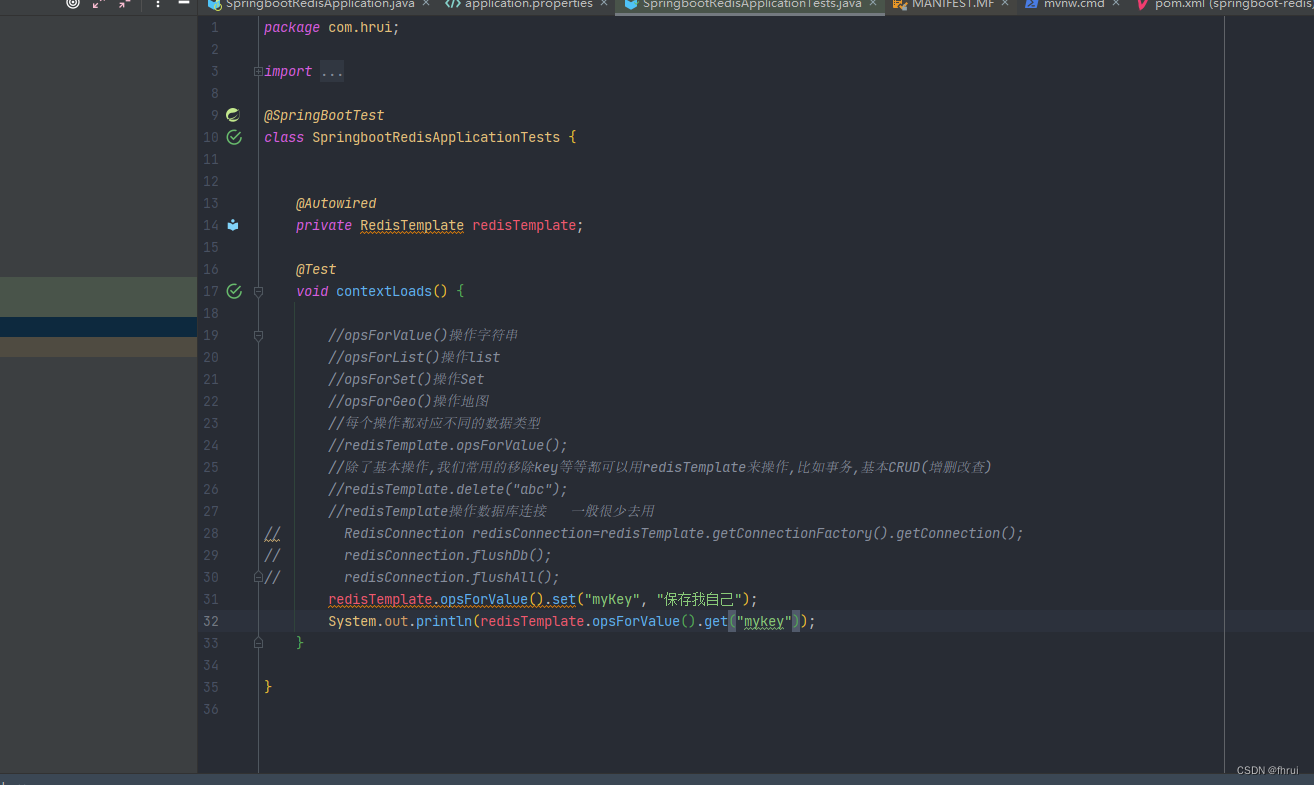This screenshot has width=1314, height=785.
Task: Click the Spring leaf gutter icon on line 9
Action: point(232,114)
